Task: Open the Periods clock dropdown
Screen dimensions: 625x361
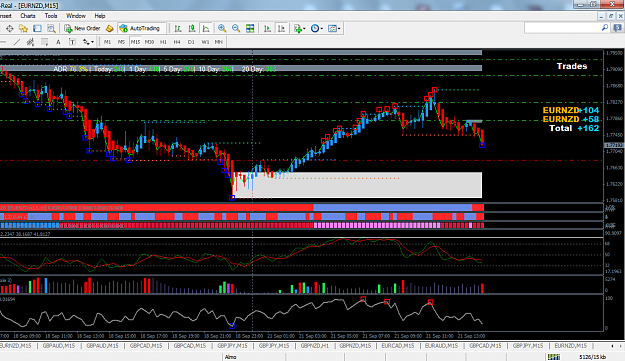Action: [317, 28]
